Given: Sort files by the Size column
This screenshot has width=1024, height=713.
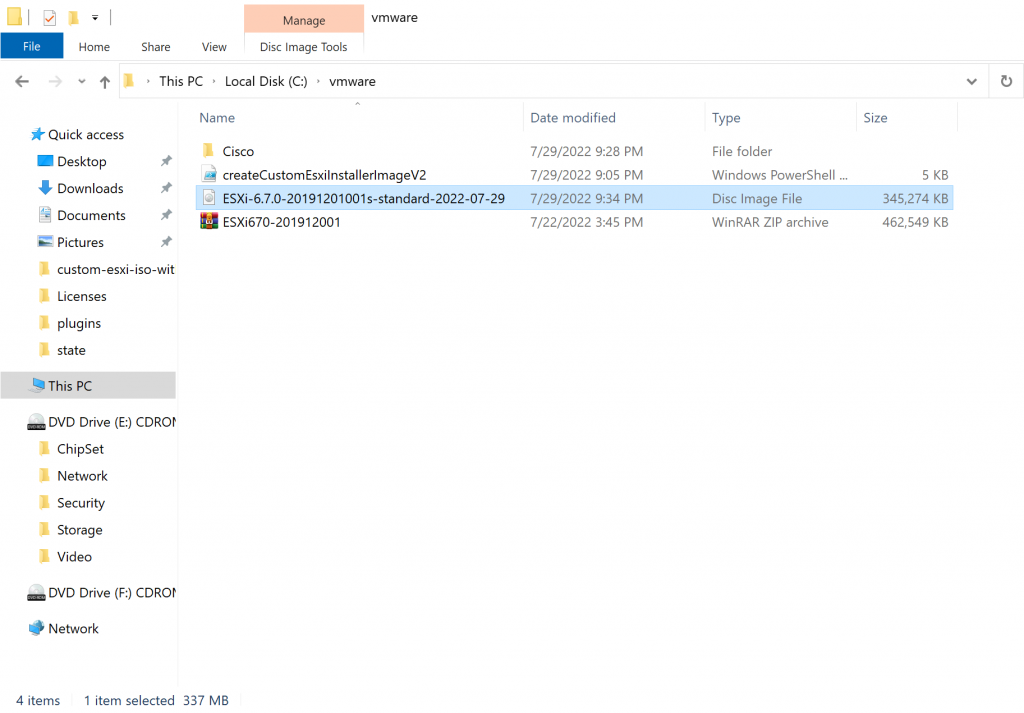Looking at the screenshot, I should (875, 118).
